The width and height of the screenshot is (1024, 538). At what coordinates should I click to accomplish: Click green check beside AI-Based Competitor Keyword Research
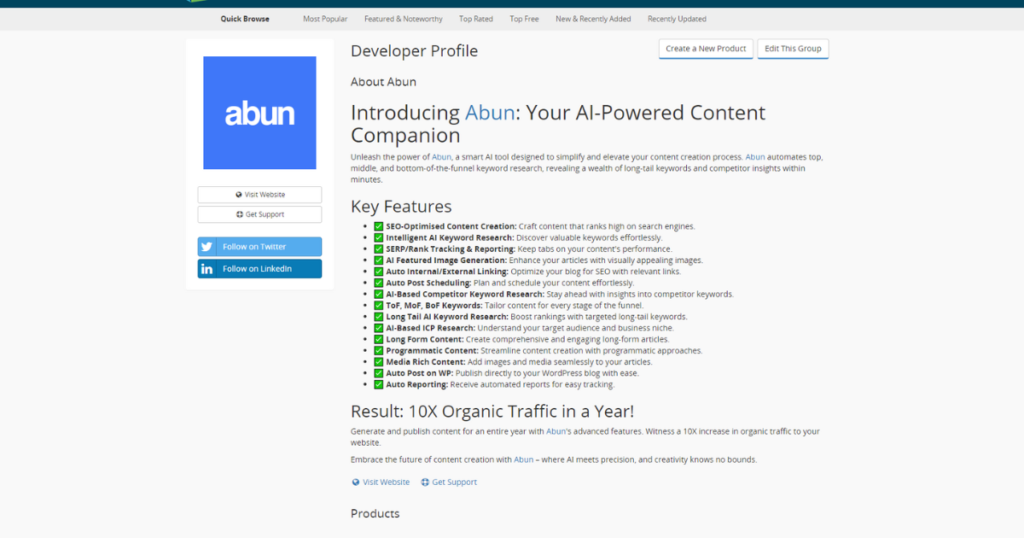pos(378,294)
